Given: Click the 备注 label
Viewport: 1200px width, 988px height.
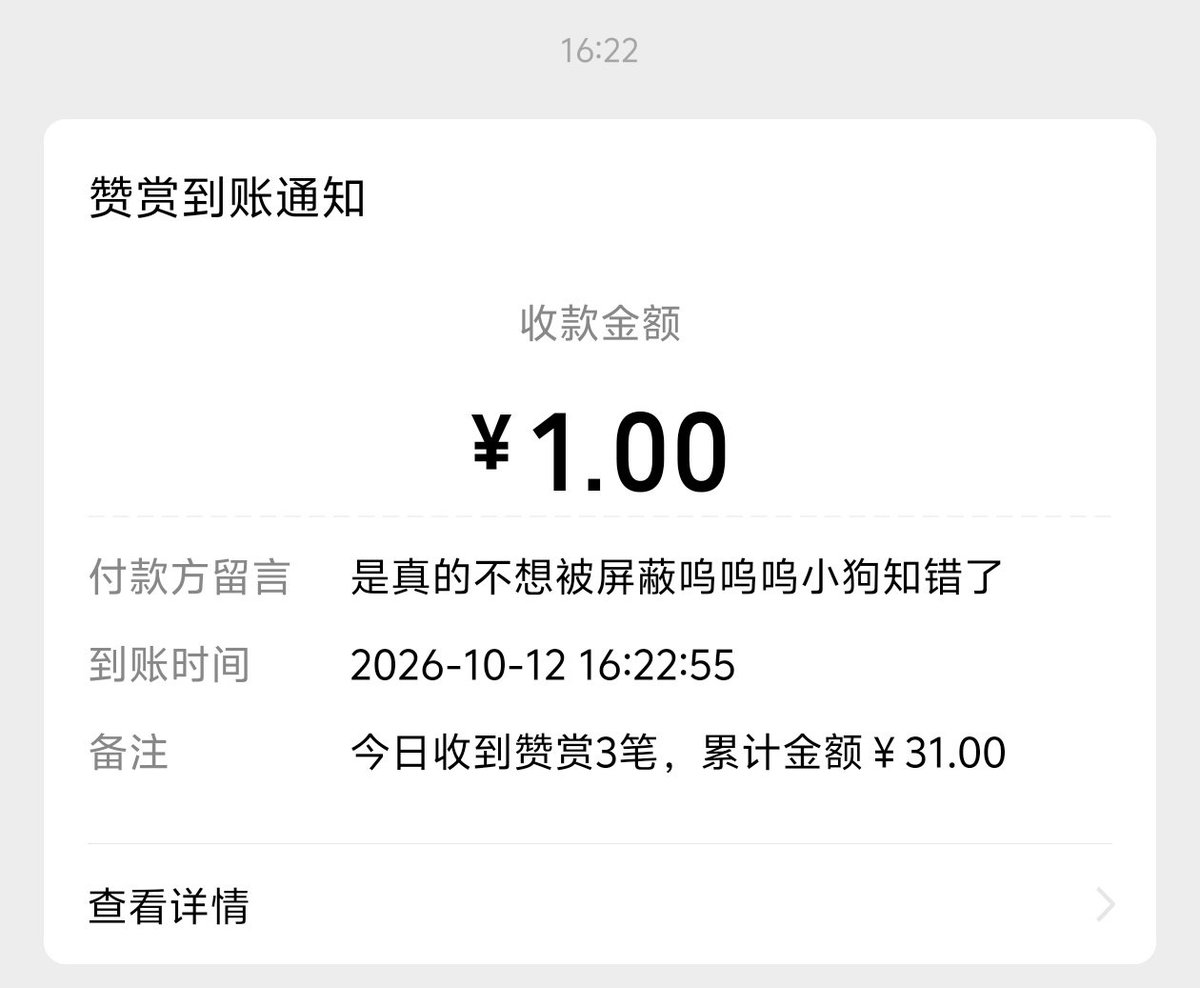Looking at the screenshot, I should click(x=129, y=753).
